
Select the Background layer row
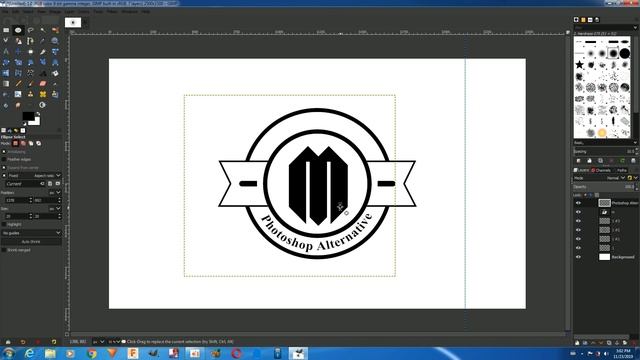click(x=605, y=257)
